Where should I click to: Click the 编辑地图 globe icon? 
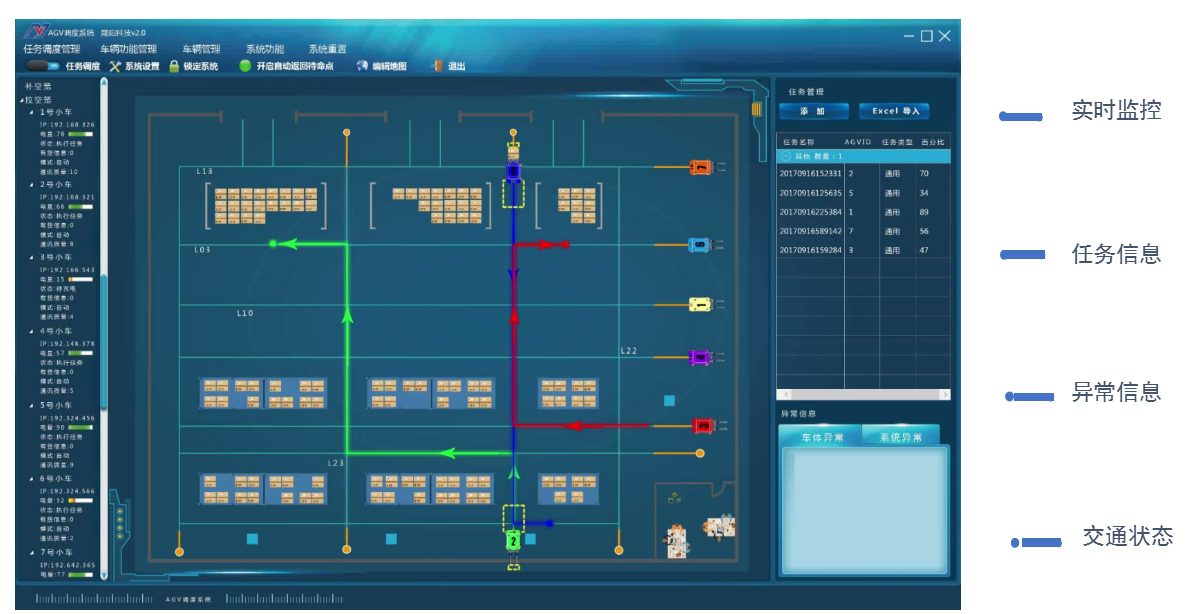click(360, 66)
